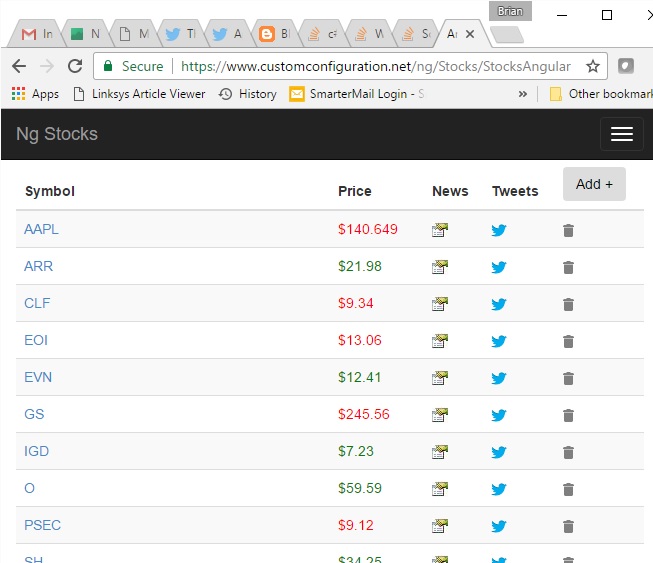Switch to the Blogger browser tab
This screenshot has width=653, height=563.
point(274,34)
